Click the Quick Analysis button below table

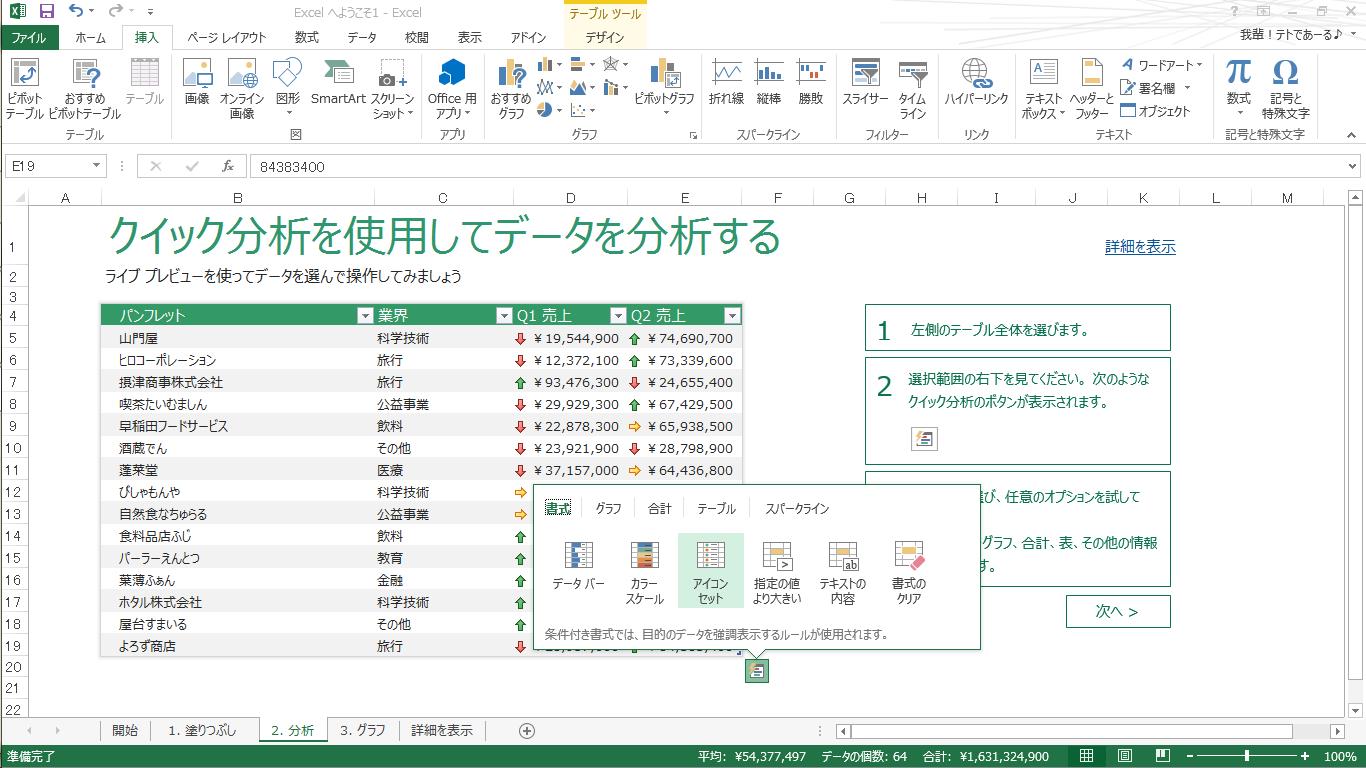click(x=757, y=671)
